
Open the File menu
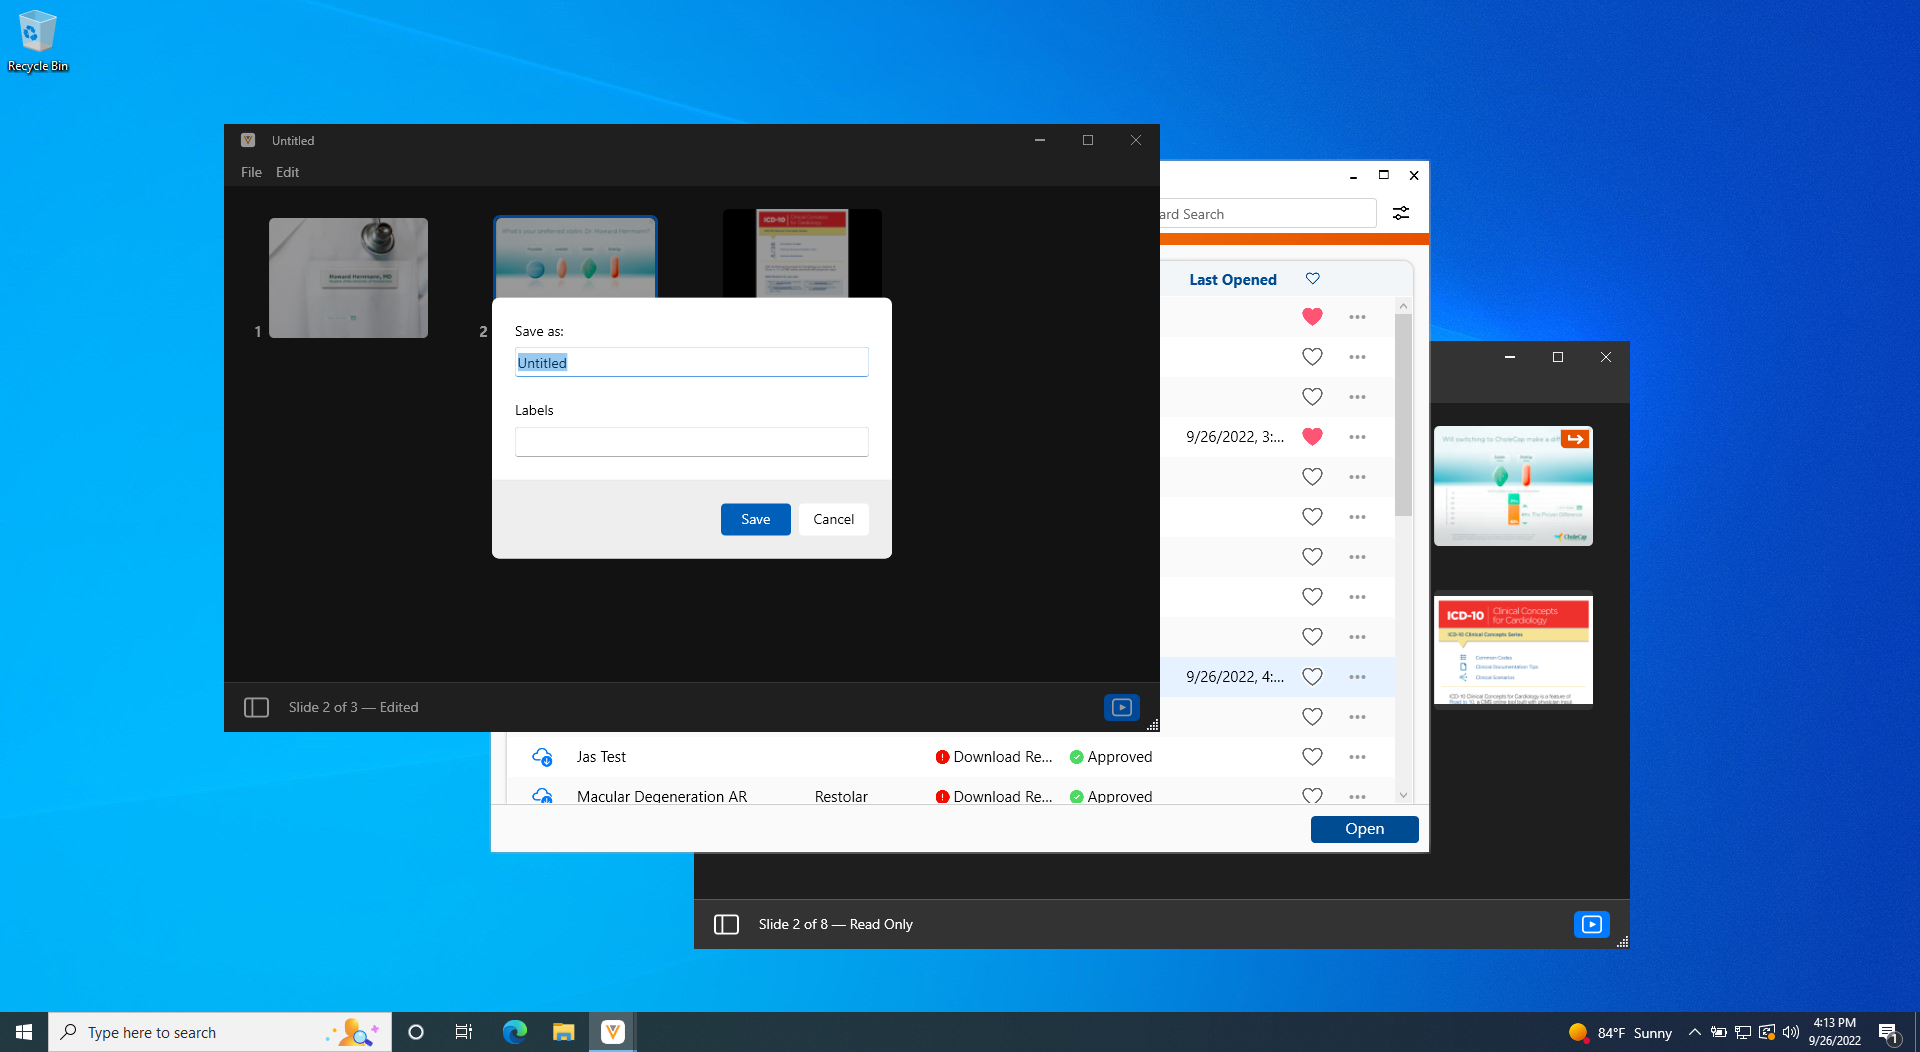tap(251, 172)
